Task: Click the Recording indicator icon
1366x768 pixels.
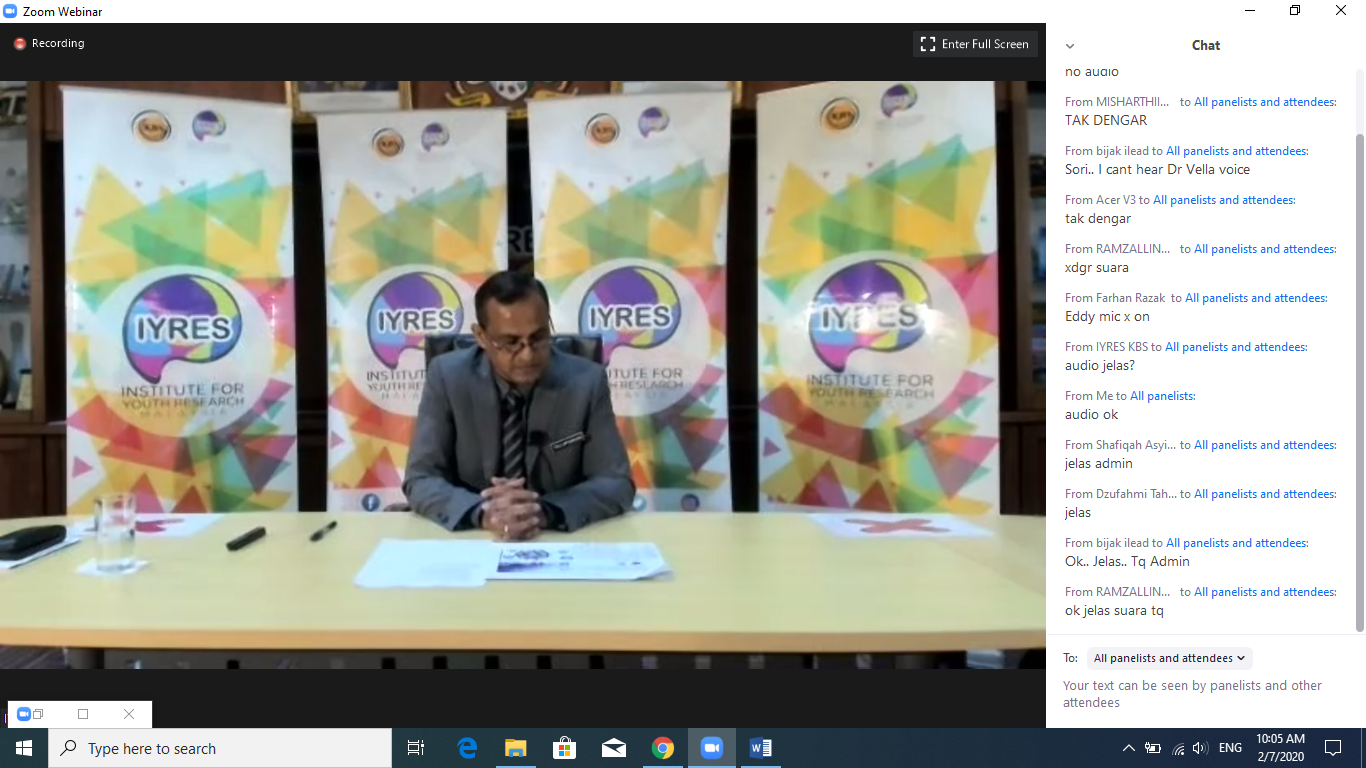Action: pos(19,44)
